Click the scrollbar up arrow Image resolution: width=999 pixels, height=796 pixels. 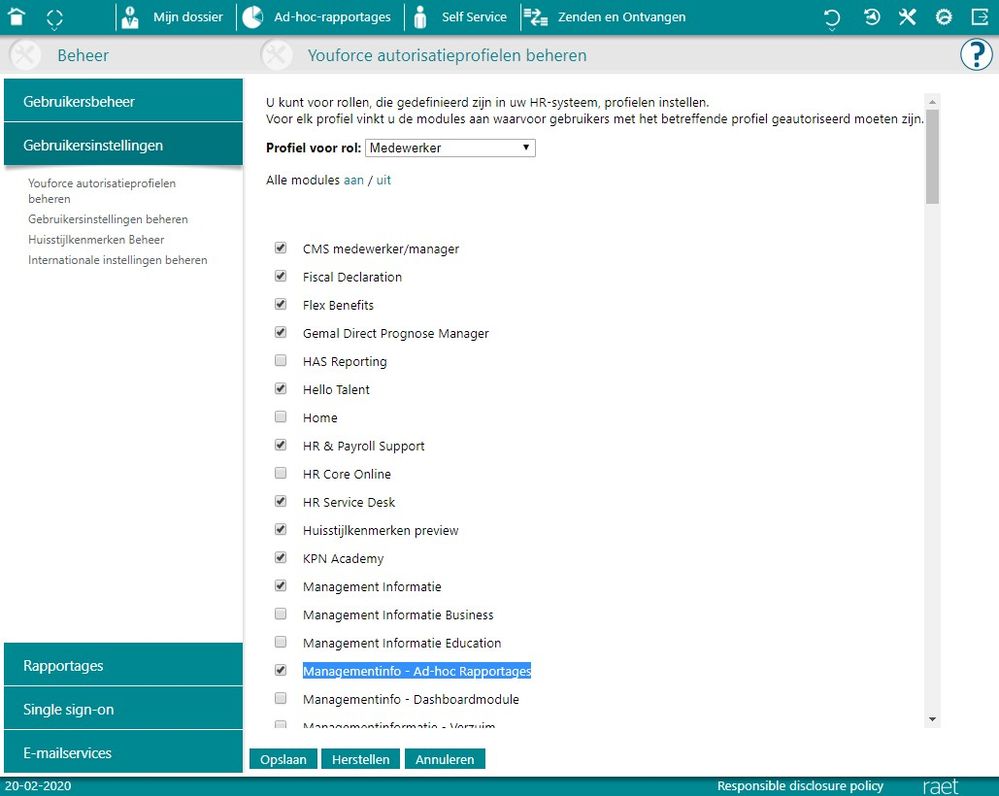(932, 101)
